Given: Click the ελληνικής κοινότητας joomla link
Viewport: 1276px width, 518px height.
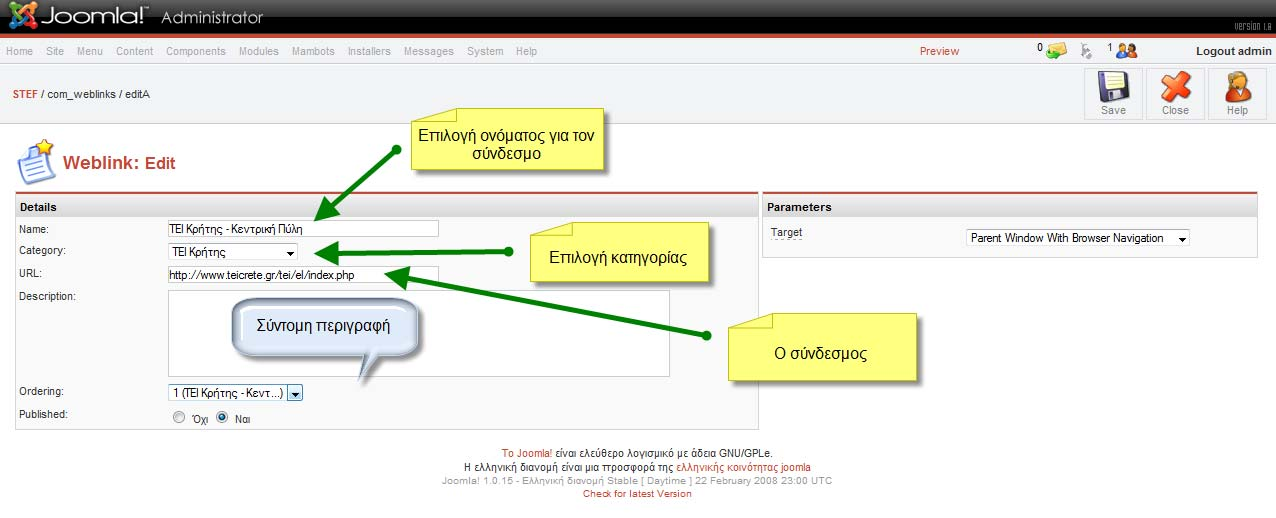Looking at the screenshot, I should tap(744, 467).
